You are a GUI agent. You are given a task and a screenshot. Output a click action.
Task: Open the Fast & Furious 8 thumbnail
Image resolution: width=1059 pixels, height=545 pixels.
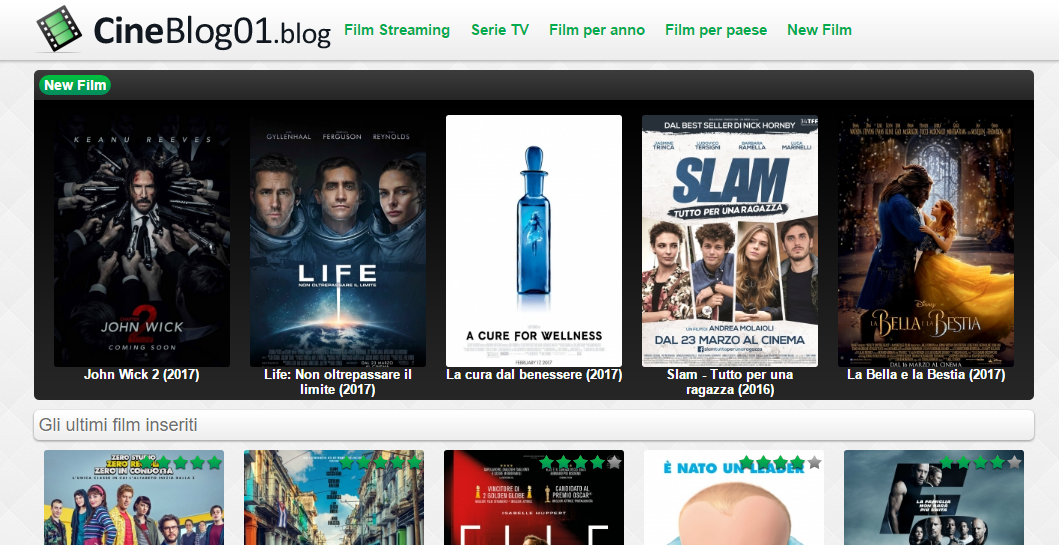(933, 498)
